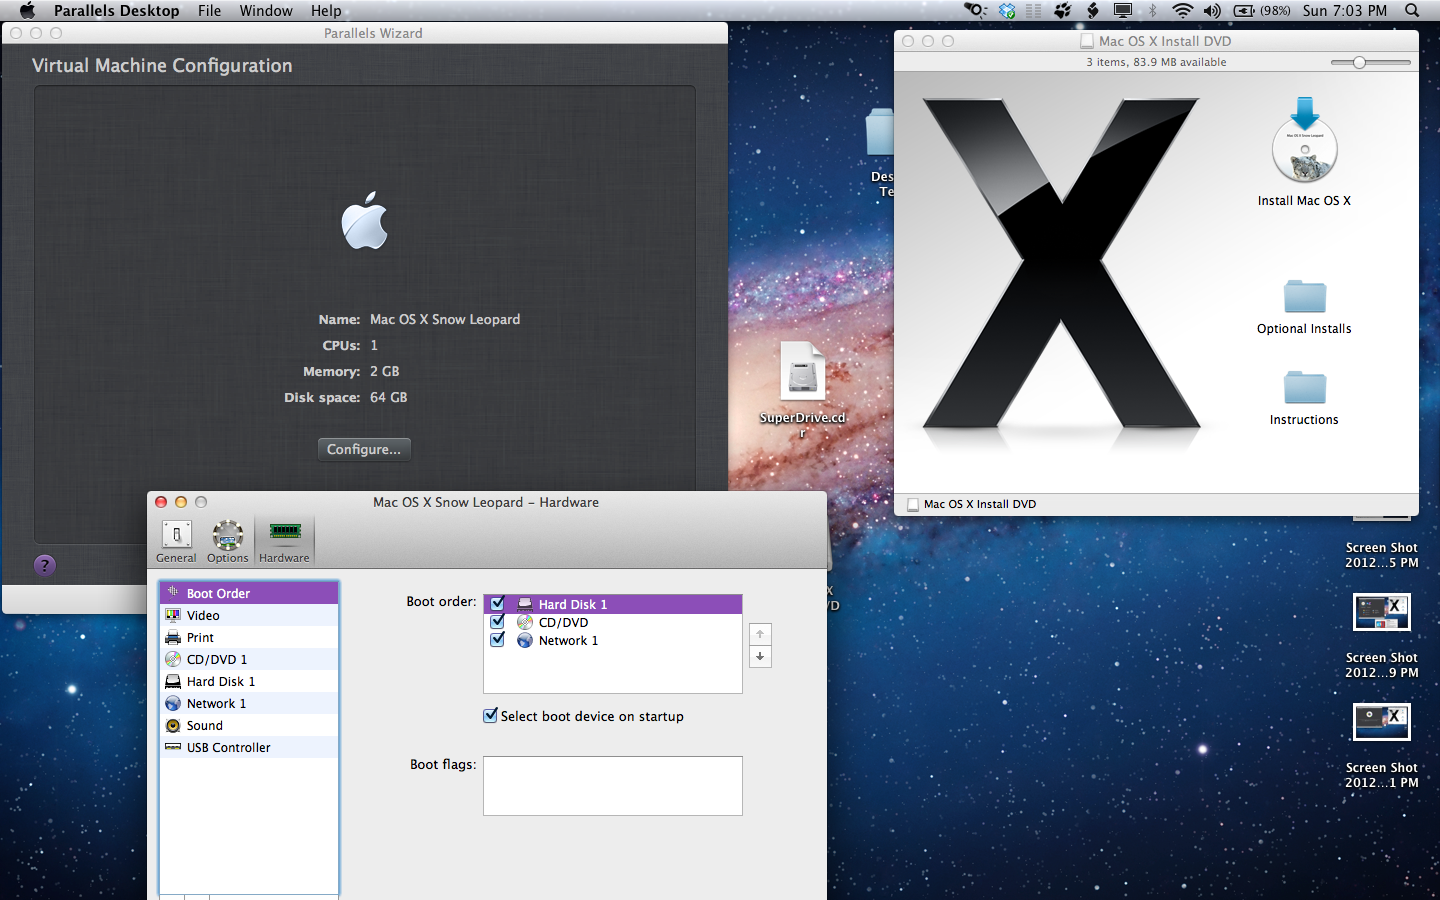
Task: Uncheck CD/DVD boot order checkbox
Action: [497, 621]
